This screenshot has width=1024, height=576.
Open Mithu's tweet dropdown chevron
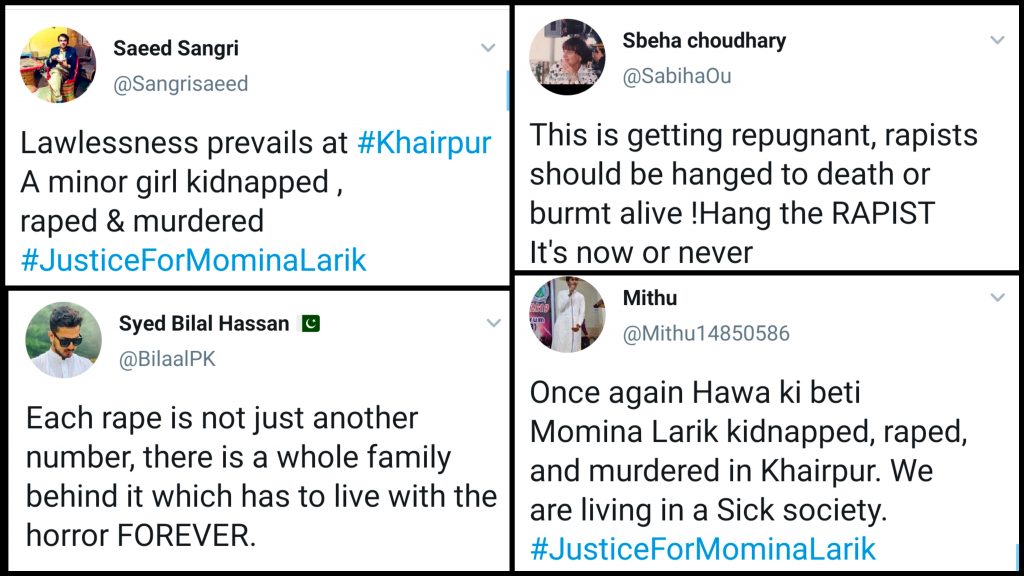pos(997,298)
